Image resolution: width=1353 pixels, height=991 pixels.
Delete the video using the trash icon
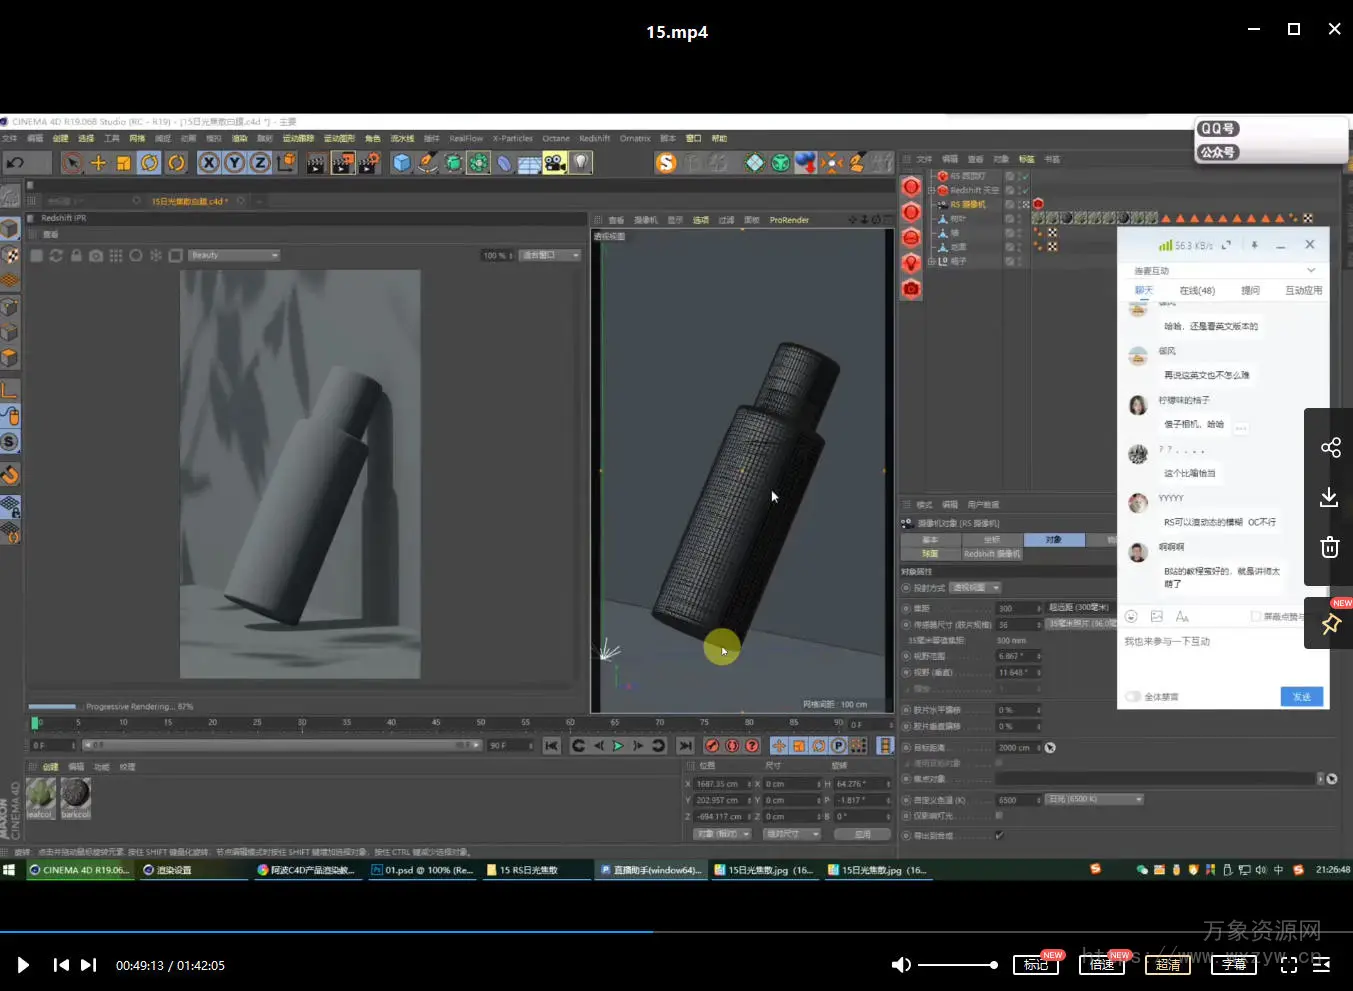pos(1330,547)
